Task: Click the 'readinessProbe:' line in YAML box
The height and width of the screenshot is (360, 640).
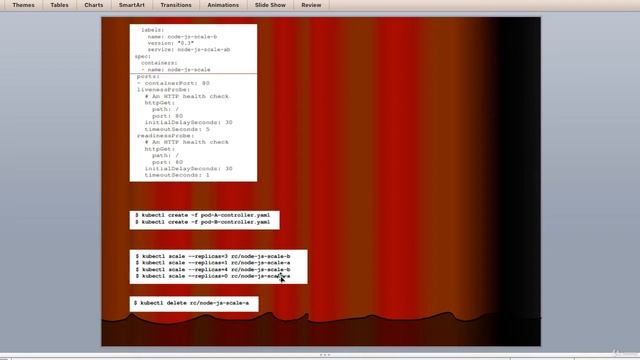Action: (166, 136)
